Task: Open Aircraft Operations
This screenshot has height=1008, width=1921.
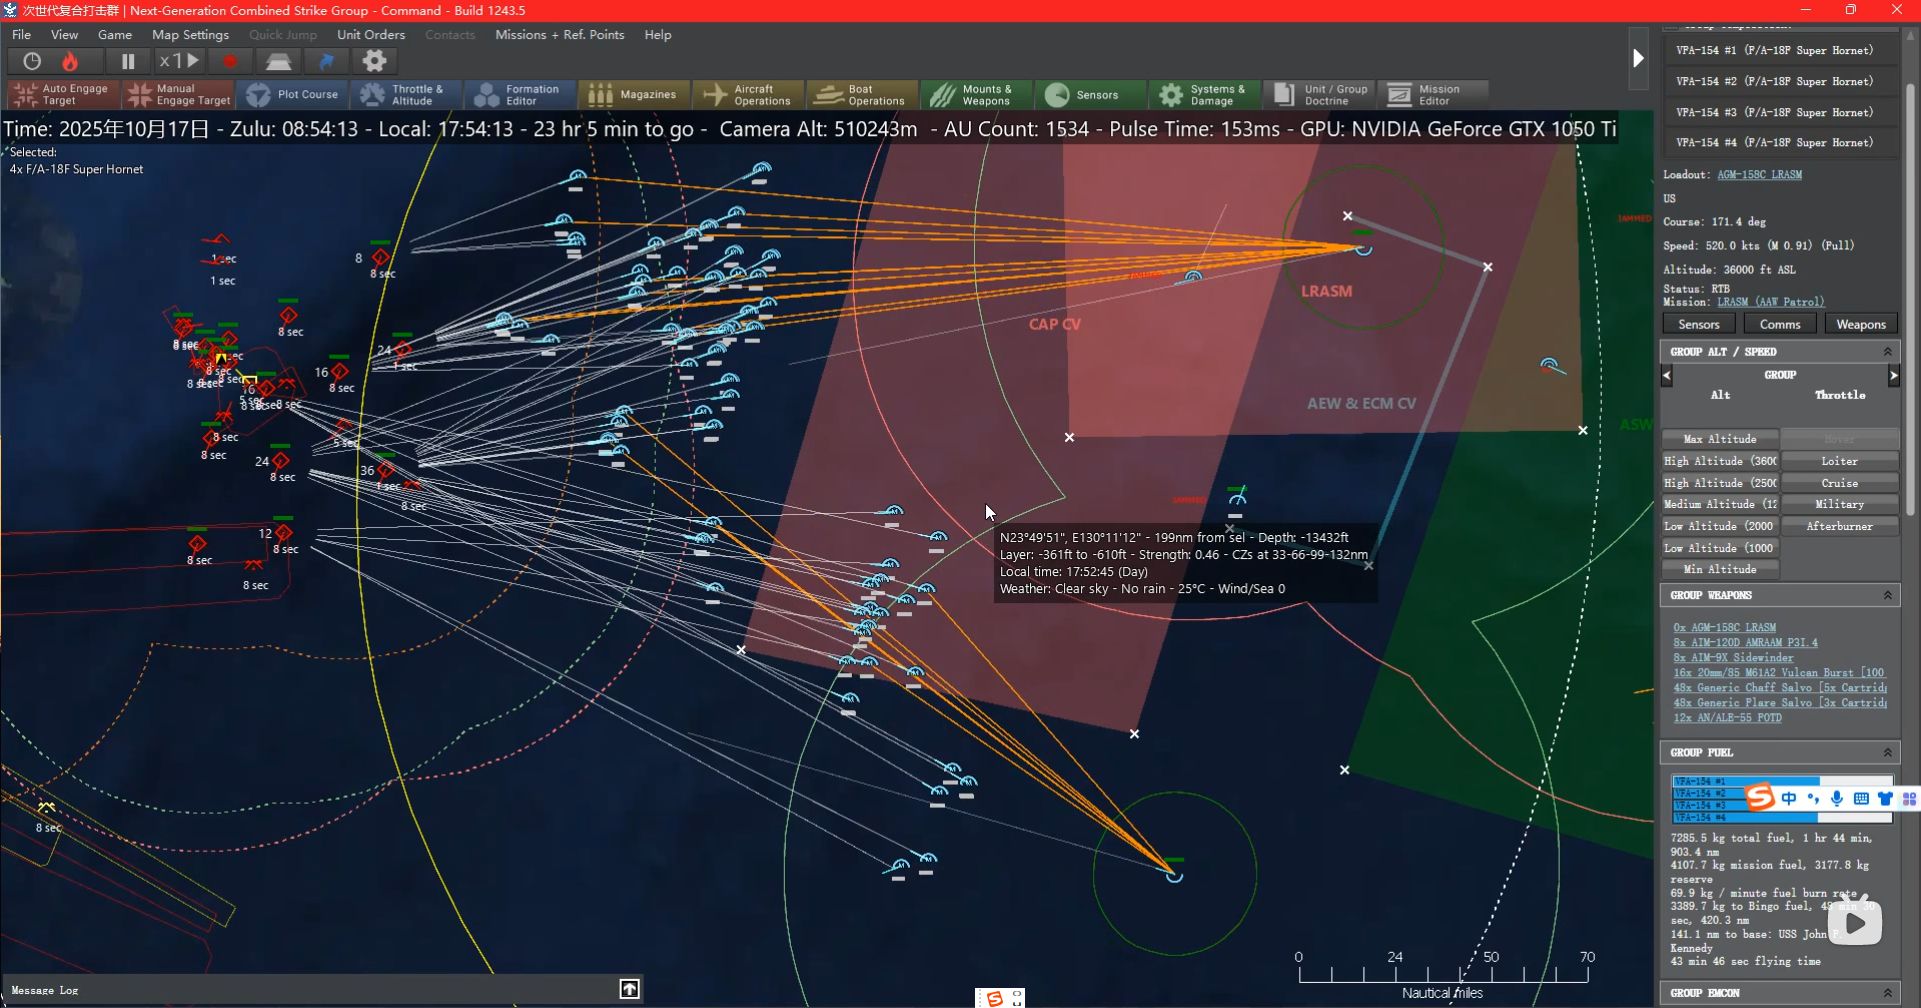Action: pos(749,94)
